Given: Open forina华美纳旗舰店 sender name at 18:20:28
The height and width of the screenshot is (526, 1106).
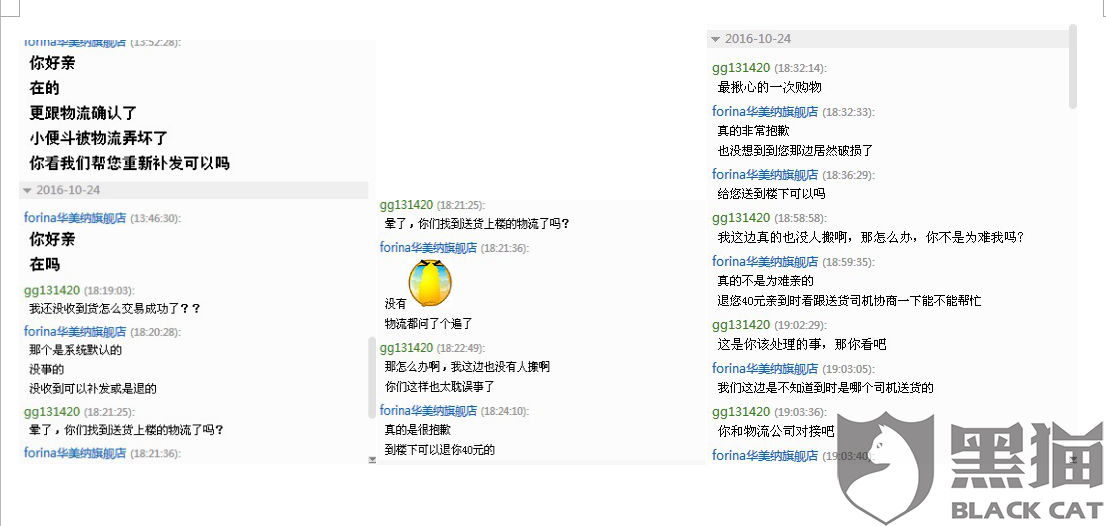Looking at the screenshot, I should (75, 331).
